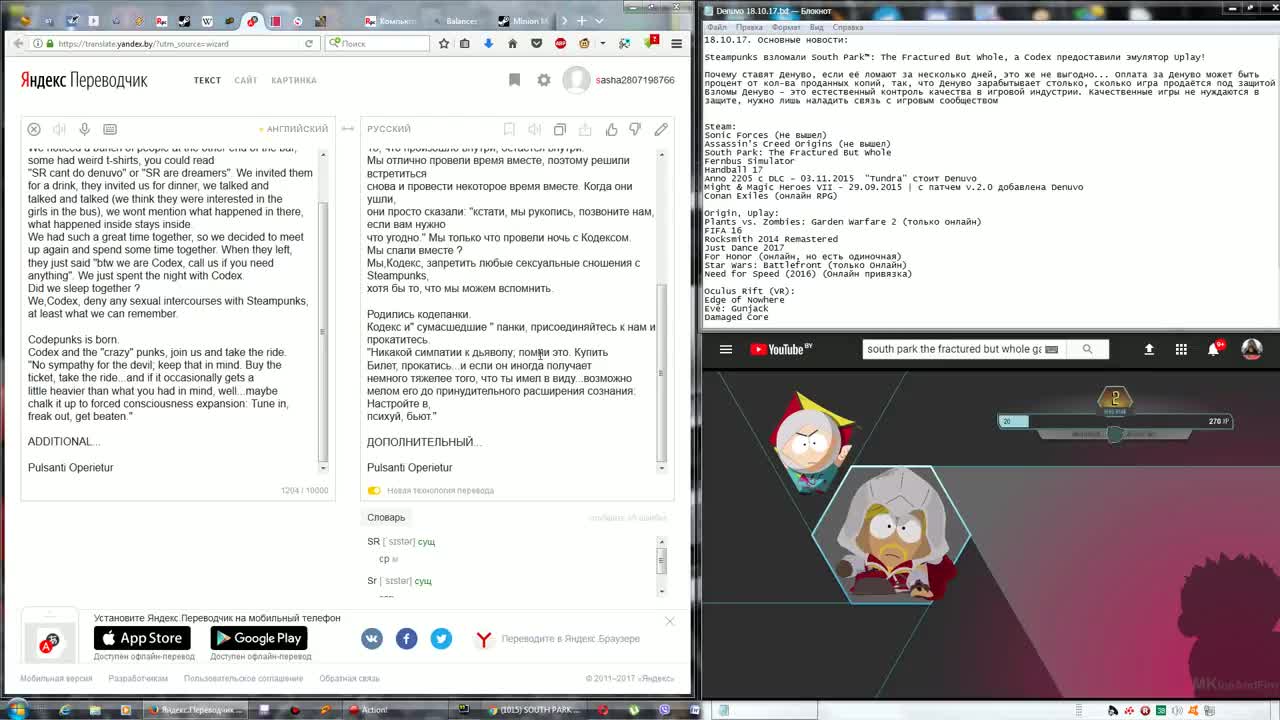Clear the source text in Yandex Translate
The height and width of the screenshot is (720, 1280).
coord(34,129)
